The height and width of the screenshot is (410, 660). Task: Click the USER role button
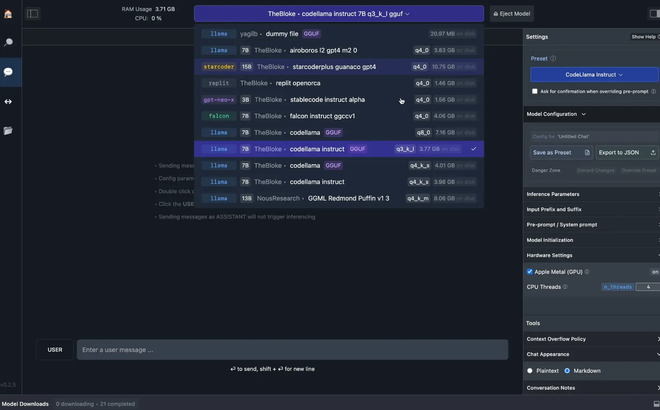(55, 350)
